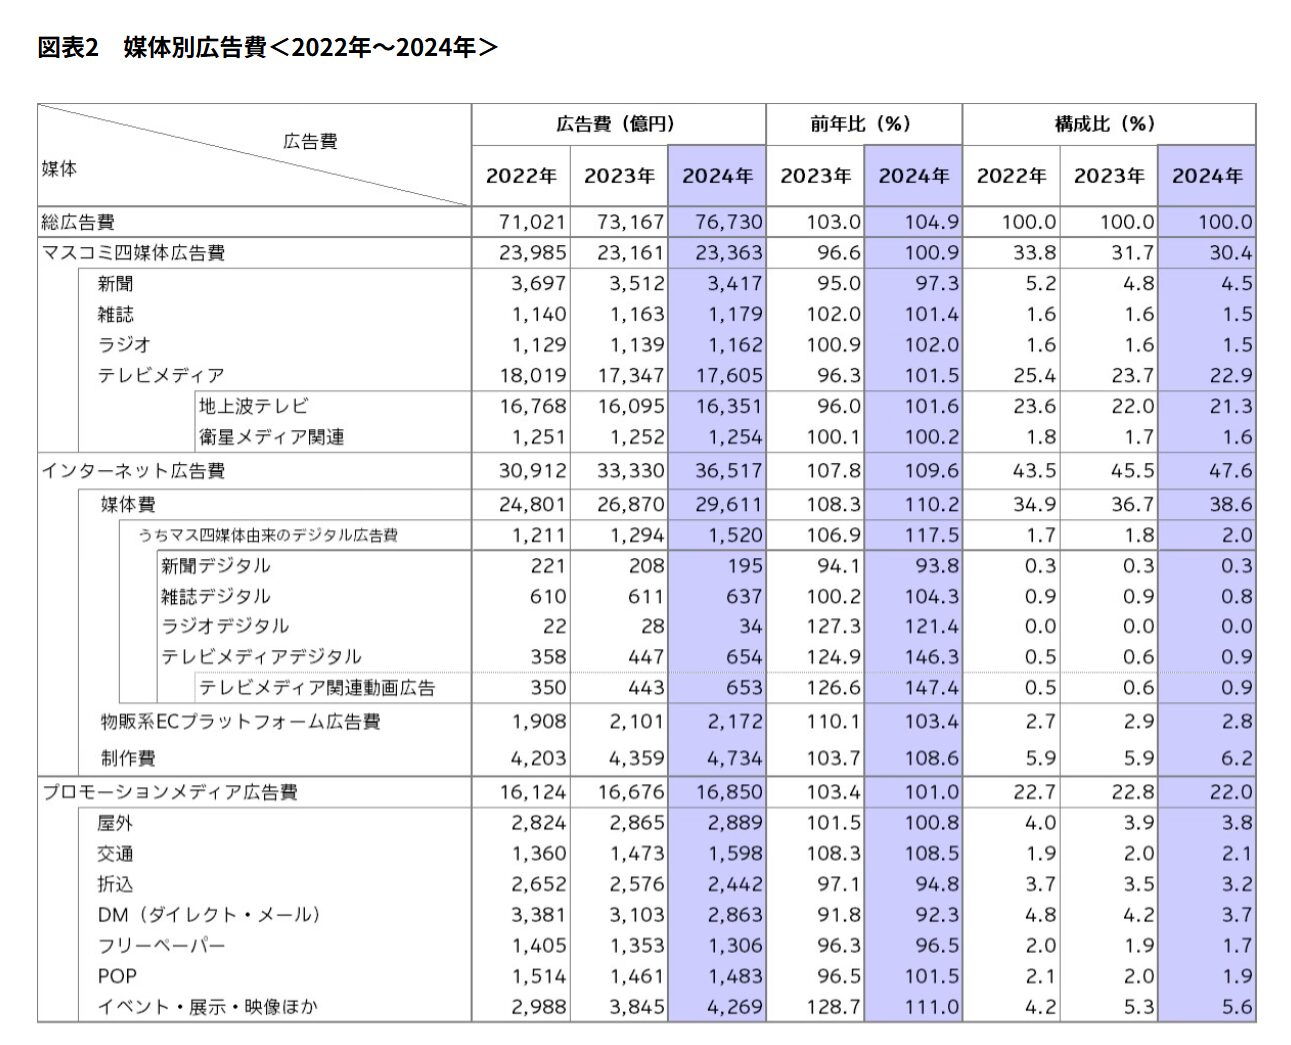1291x1045 pixels.
Task: Click the マスコミ四媒体広告費 row label
Action: pyautogui.click(x=133, y=253)
